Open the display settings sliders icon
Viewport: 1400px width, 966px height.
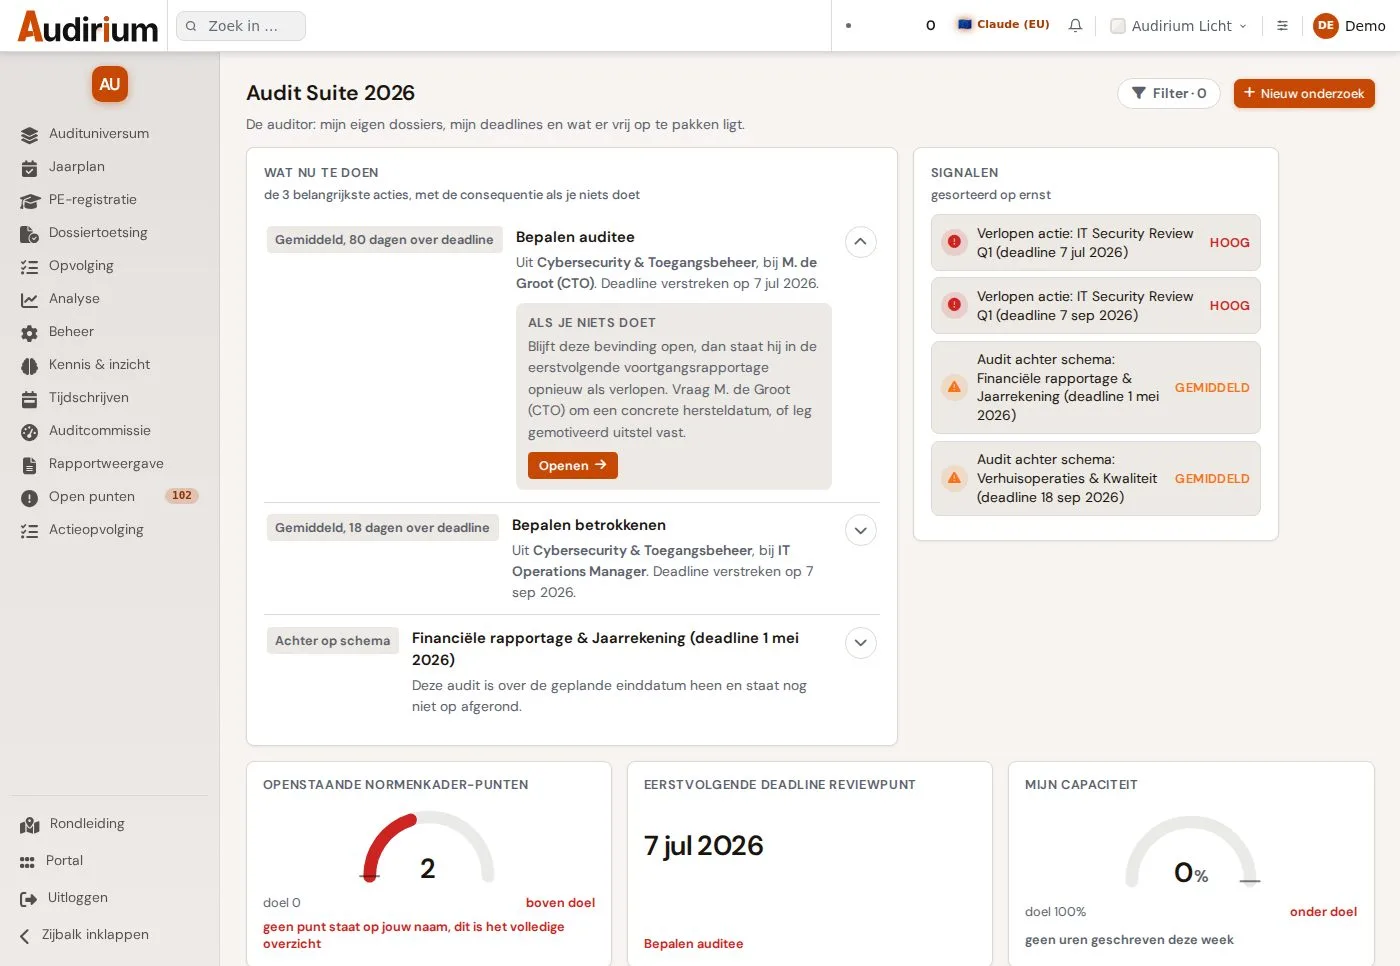click(x=1282, y=26)
